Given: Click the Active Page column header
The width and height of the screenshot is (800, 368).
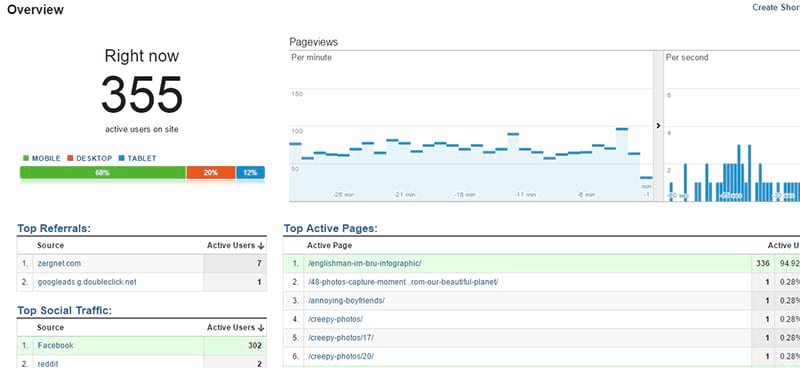Looking at the screenshot, I should 330,246.
